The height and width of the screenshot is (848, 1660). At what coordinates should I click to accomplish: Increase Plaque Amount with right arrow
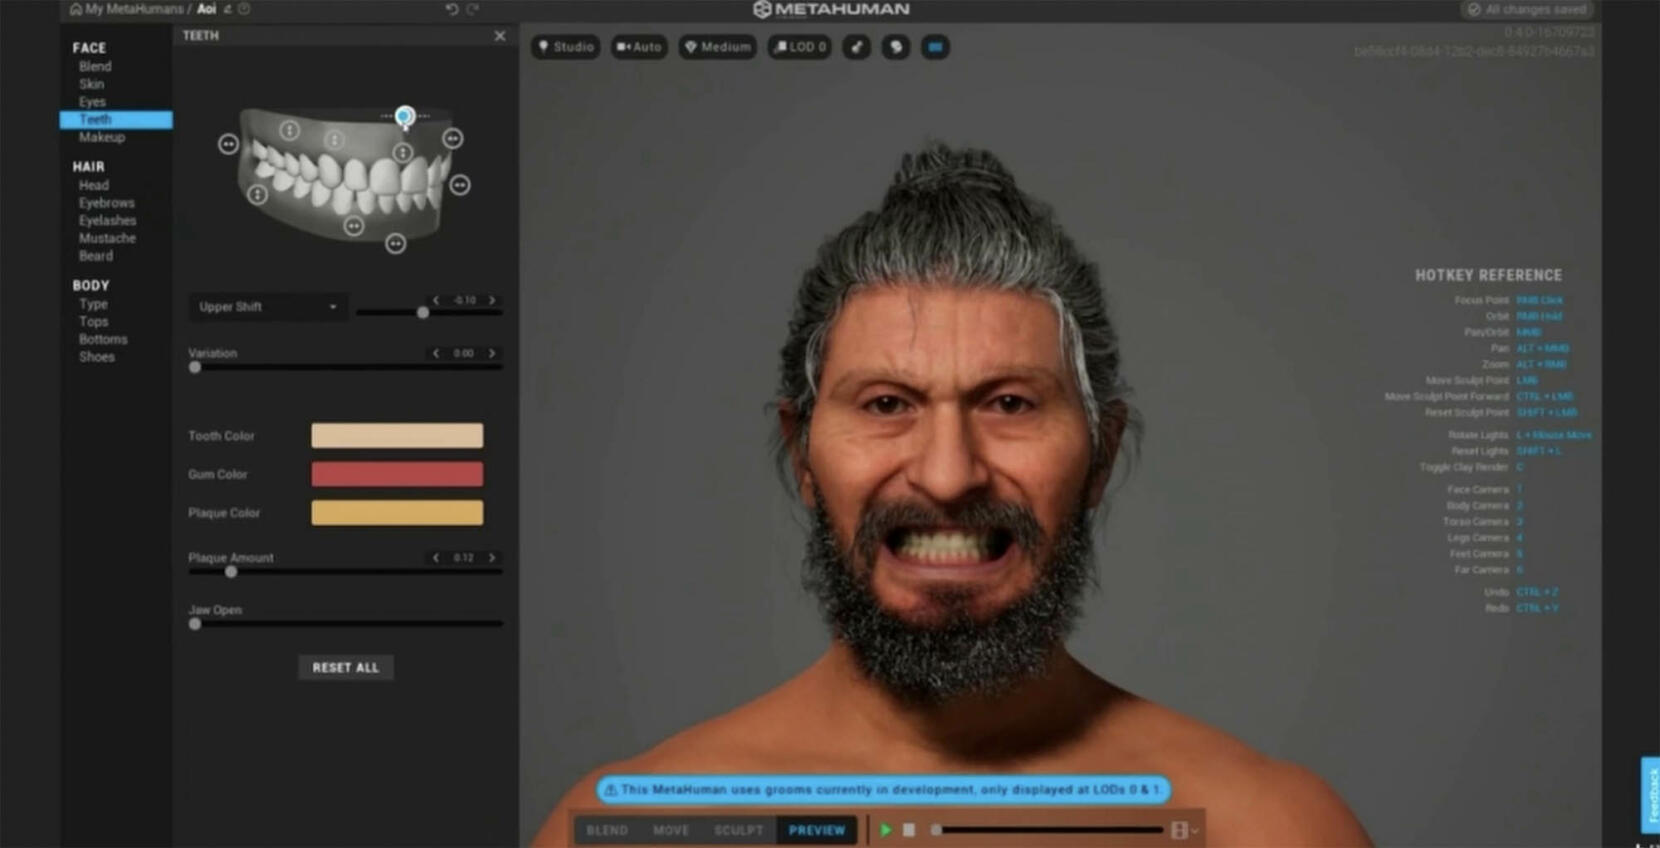point(492,558)
